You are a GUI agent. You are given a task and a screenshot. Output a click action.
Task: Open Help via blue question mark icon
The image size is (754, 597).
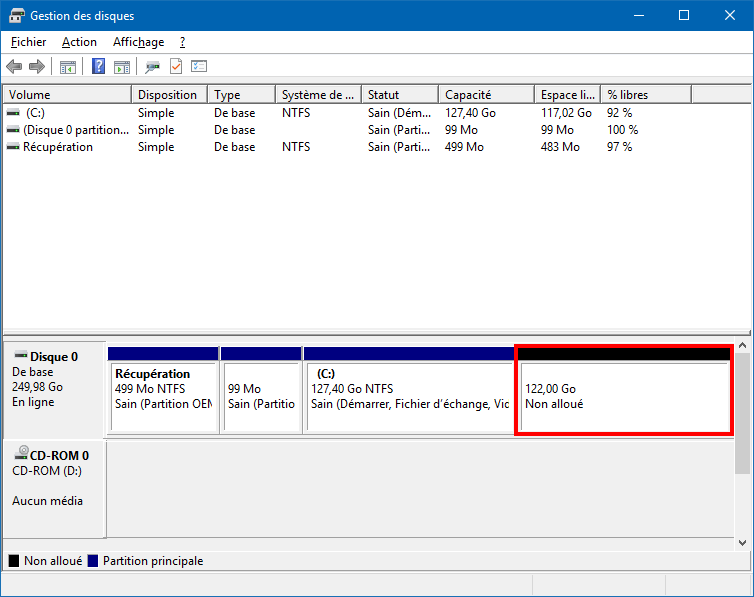pyautogui.click(x=99, y=66)
